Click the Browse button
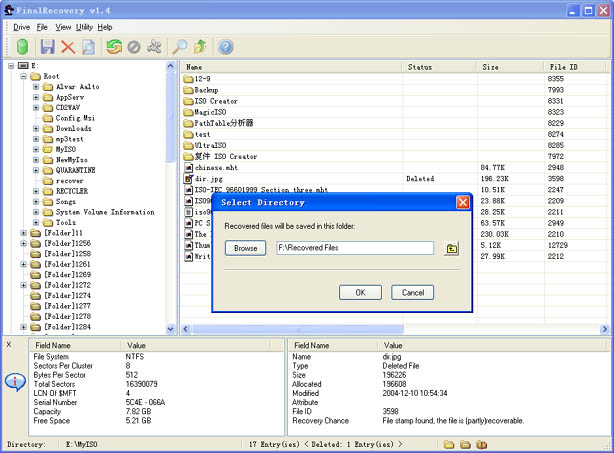The image size is (614, 453). pos(246,248)
